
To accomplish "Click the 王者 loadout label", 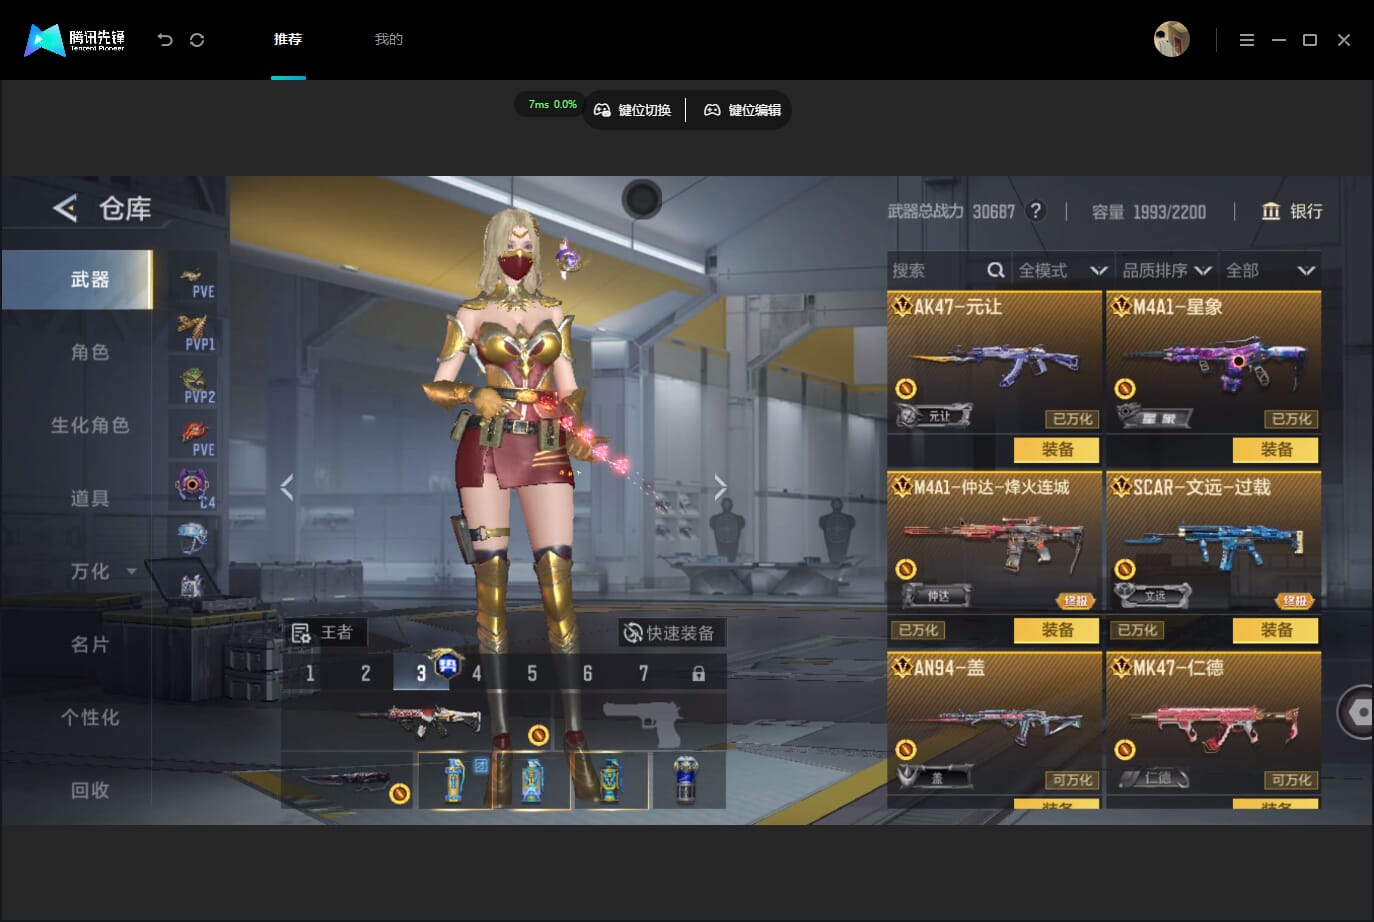I will [x=323, y=632].
